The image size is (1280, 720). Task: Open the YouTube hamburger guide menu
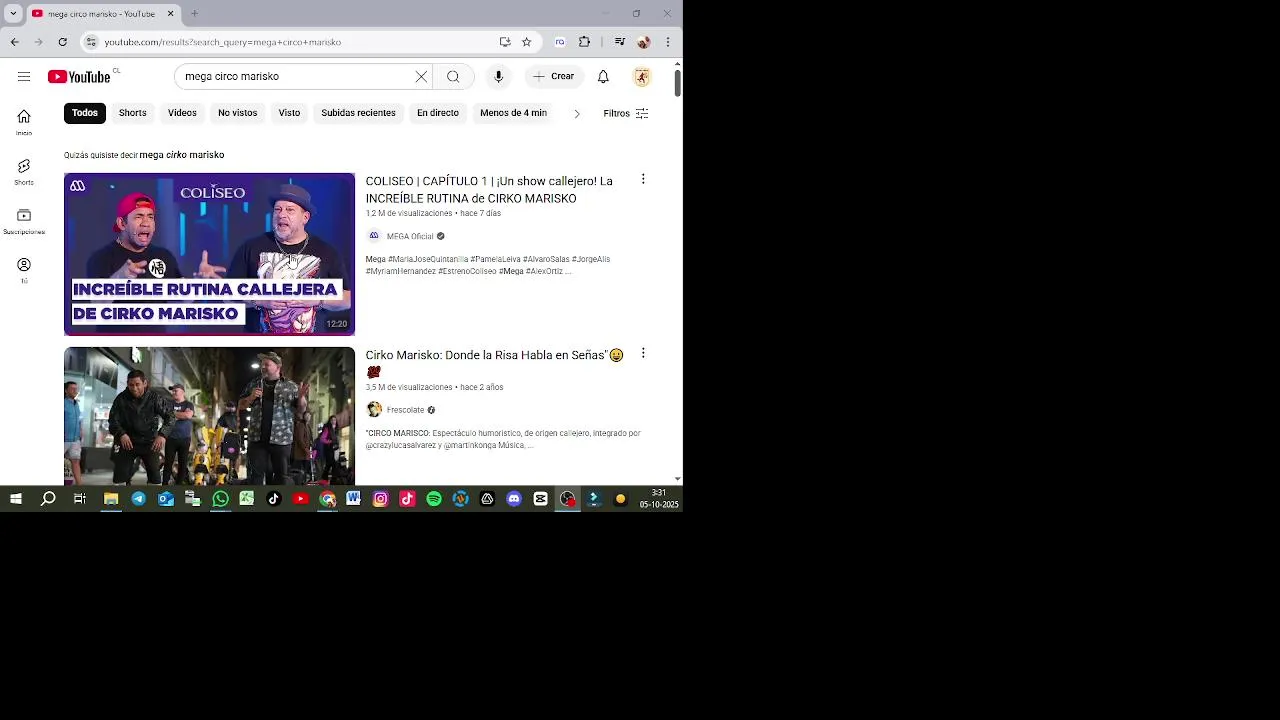[23, 76]
